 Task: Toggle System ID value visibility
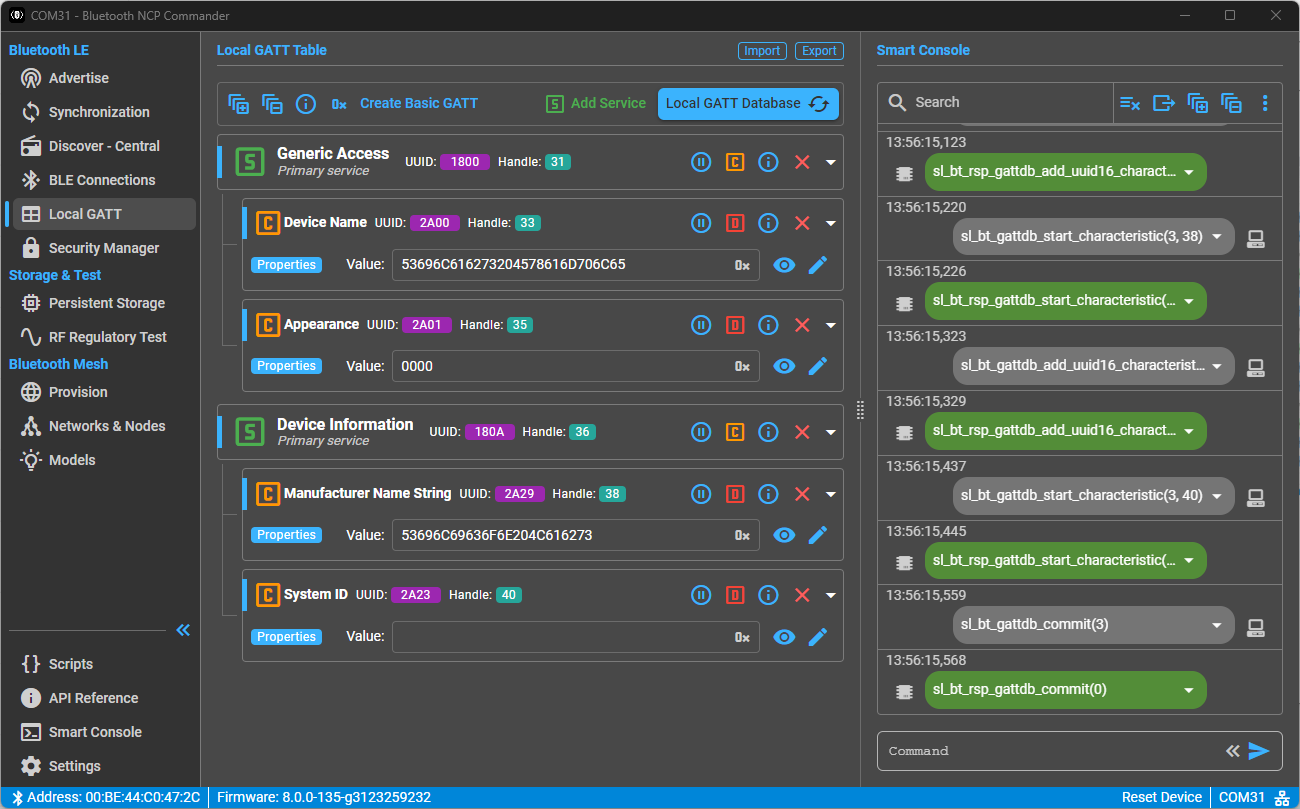784,637
